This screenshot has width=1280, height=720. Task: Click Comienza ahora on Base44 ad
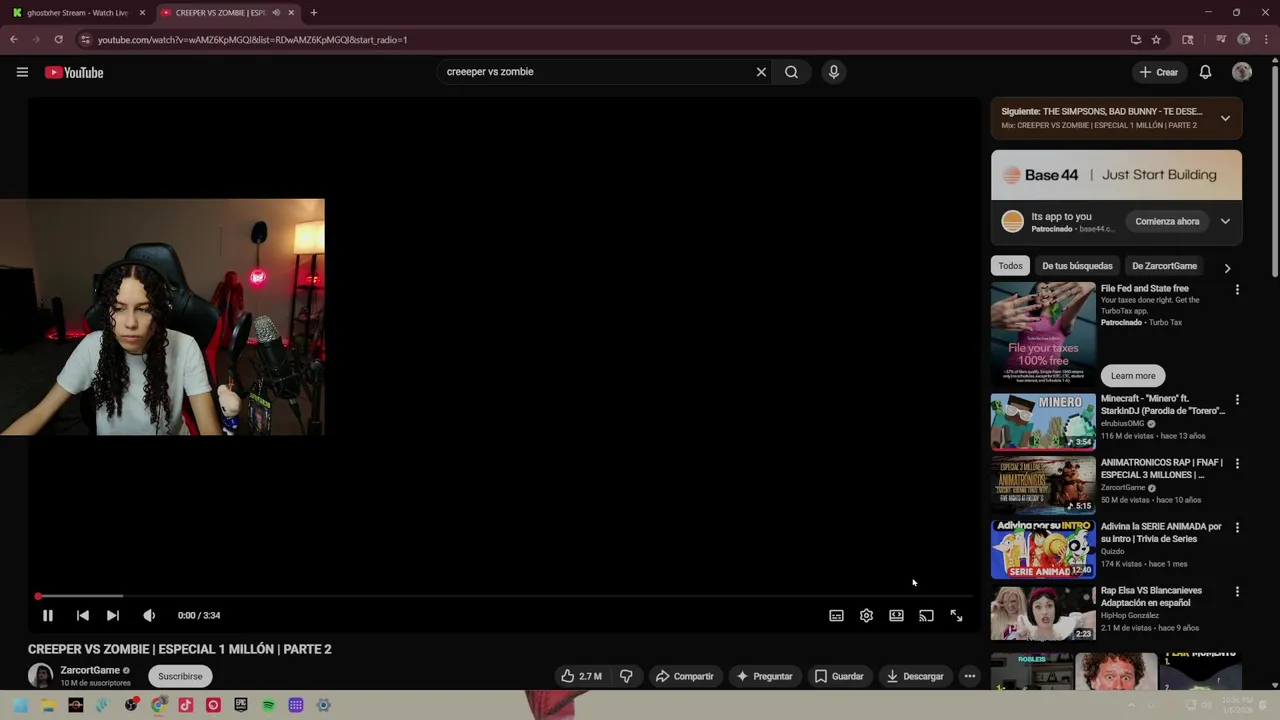[1167, 221]
